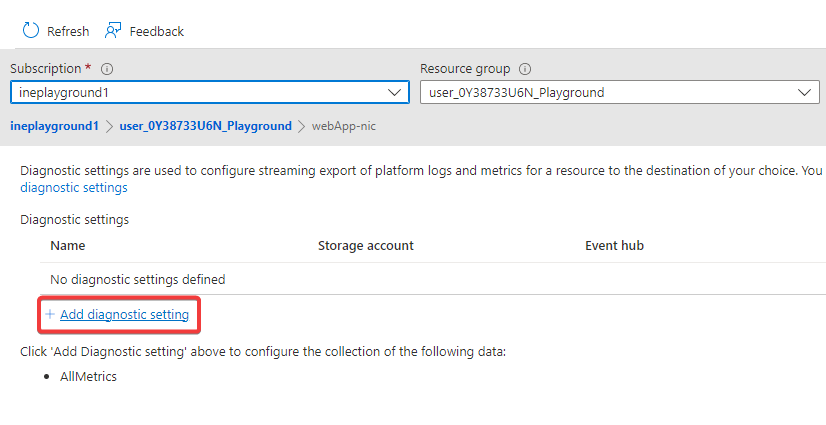This screenshot has height=425, width=826.
Task: Click the info icon beside Resource group
Action: coord(525,69)
